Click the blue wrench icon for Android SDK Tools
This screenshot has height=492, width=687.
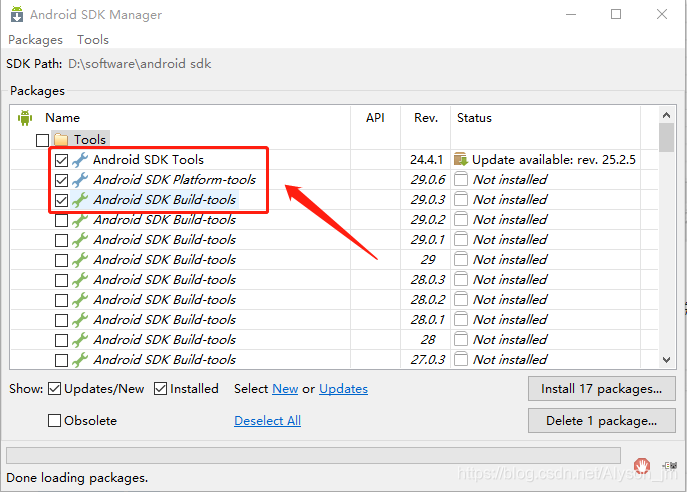80,160
